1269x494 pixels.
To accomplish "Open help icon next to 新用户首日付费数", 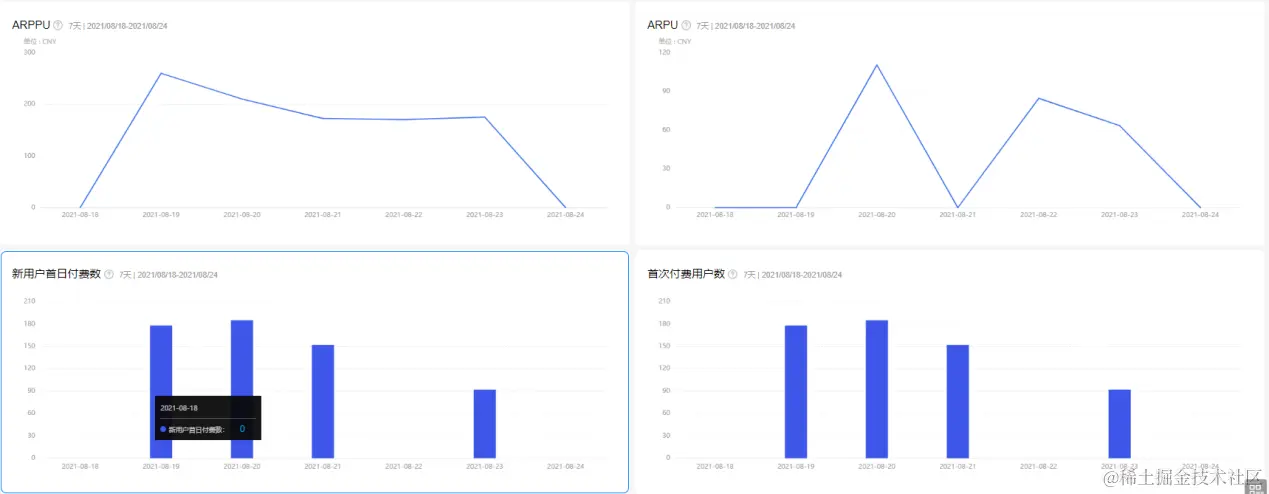I will click(x=109, y=274).
